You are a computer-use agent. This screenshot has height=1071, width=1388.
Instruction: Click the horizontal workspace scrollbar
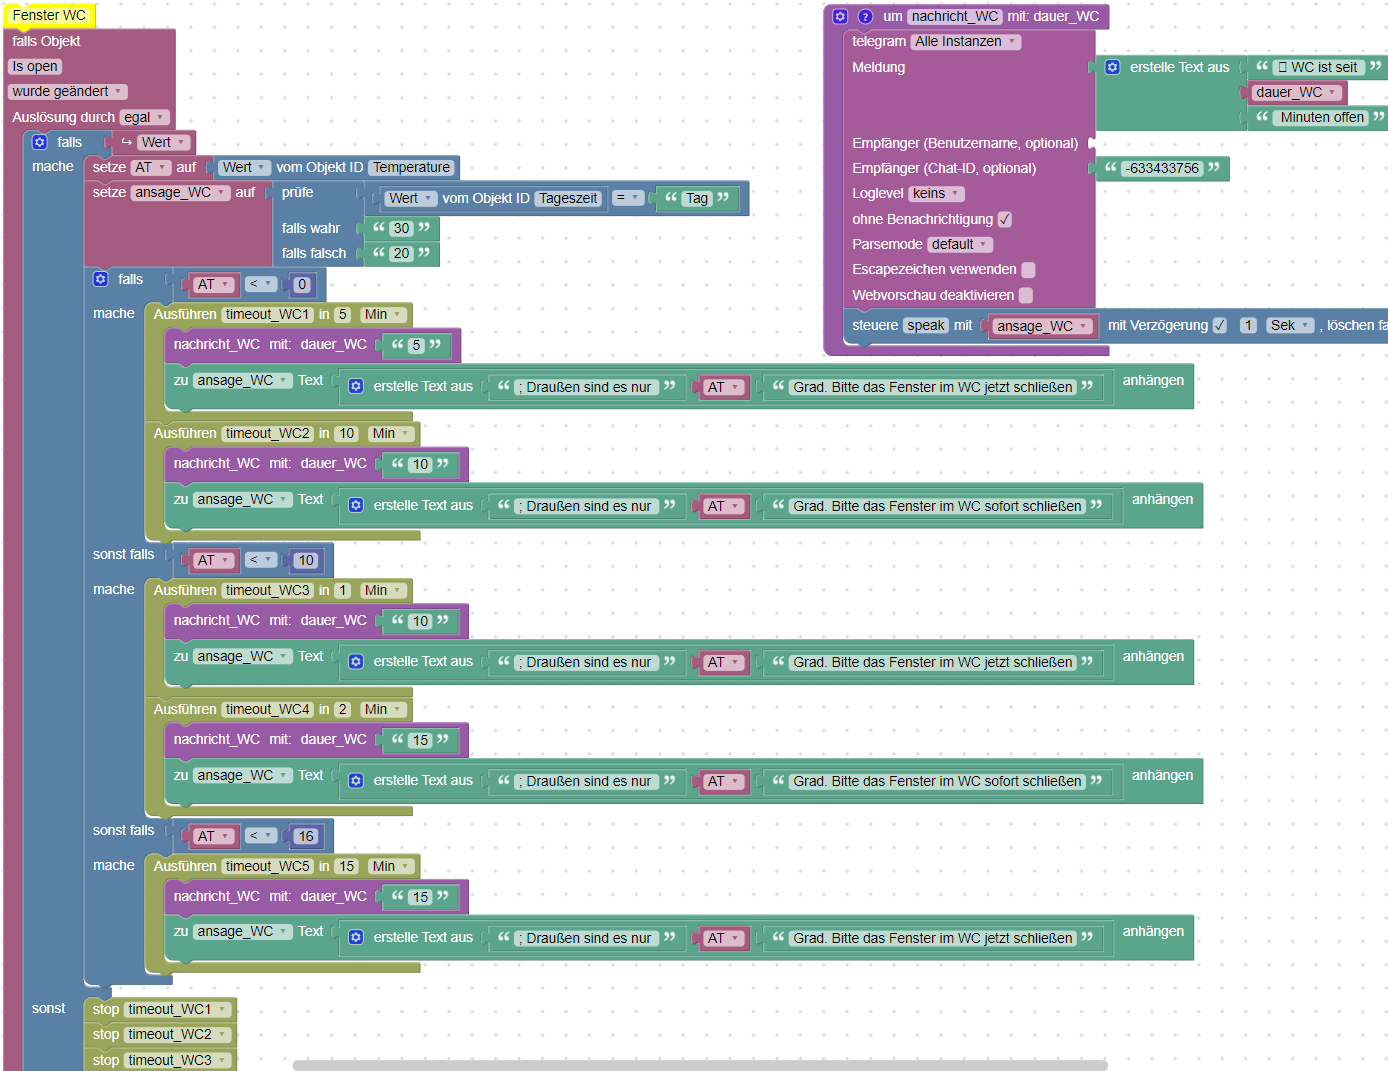(x=700, y=1065)
